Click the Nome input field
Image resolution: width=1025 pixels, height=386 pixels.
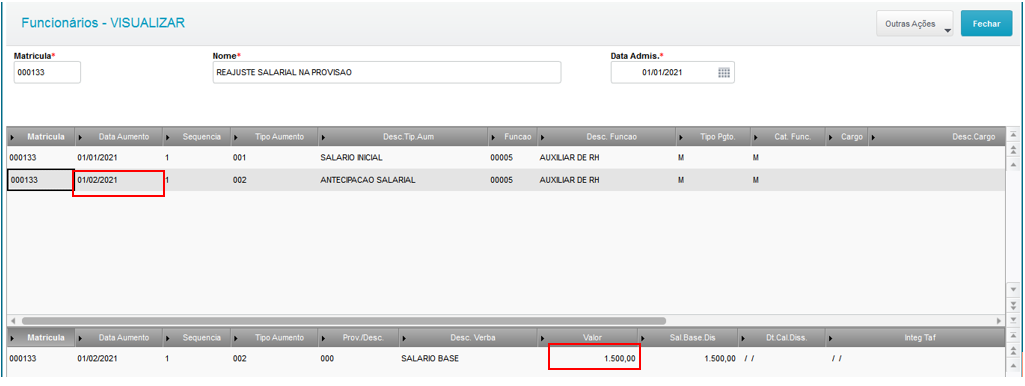(x=386, y=73)
